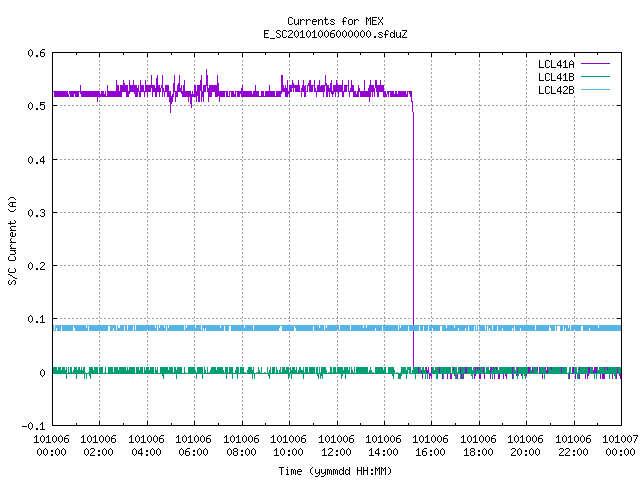Click the LCL41B legend label

(x=556, y=77)
